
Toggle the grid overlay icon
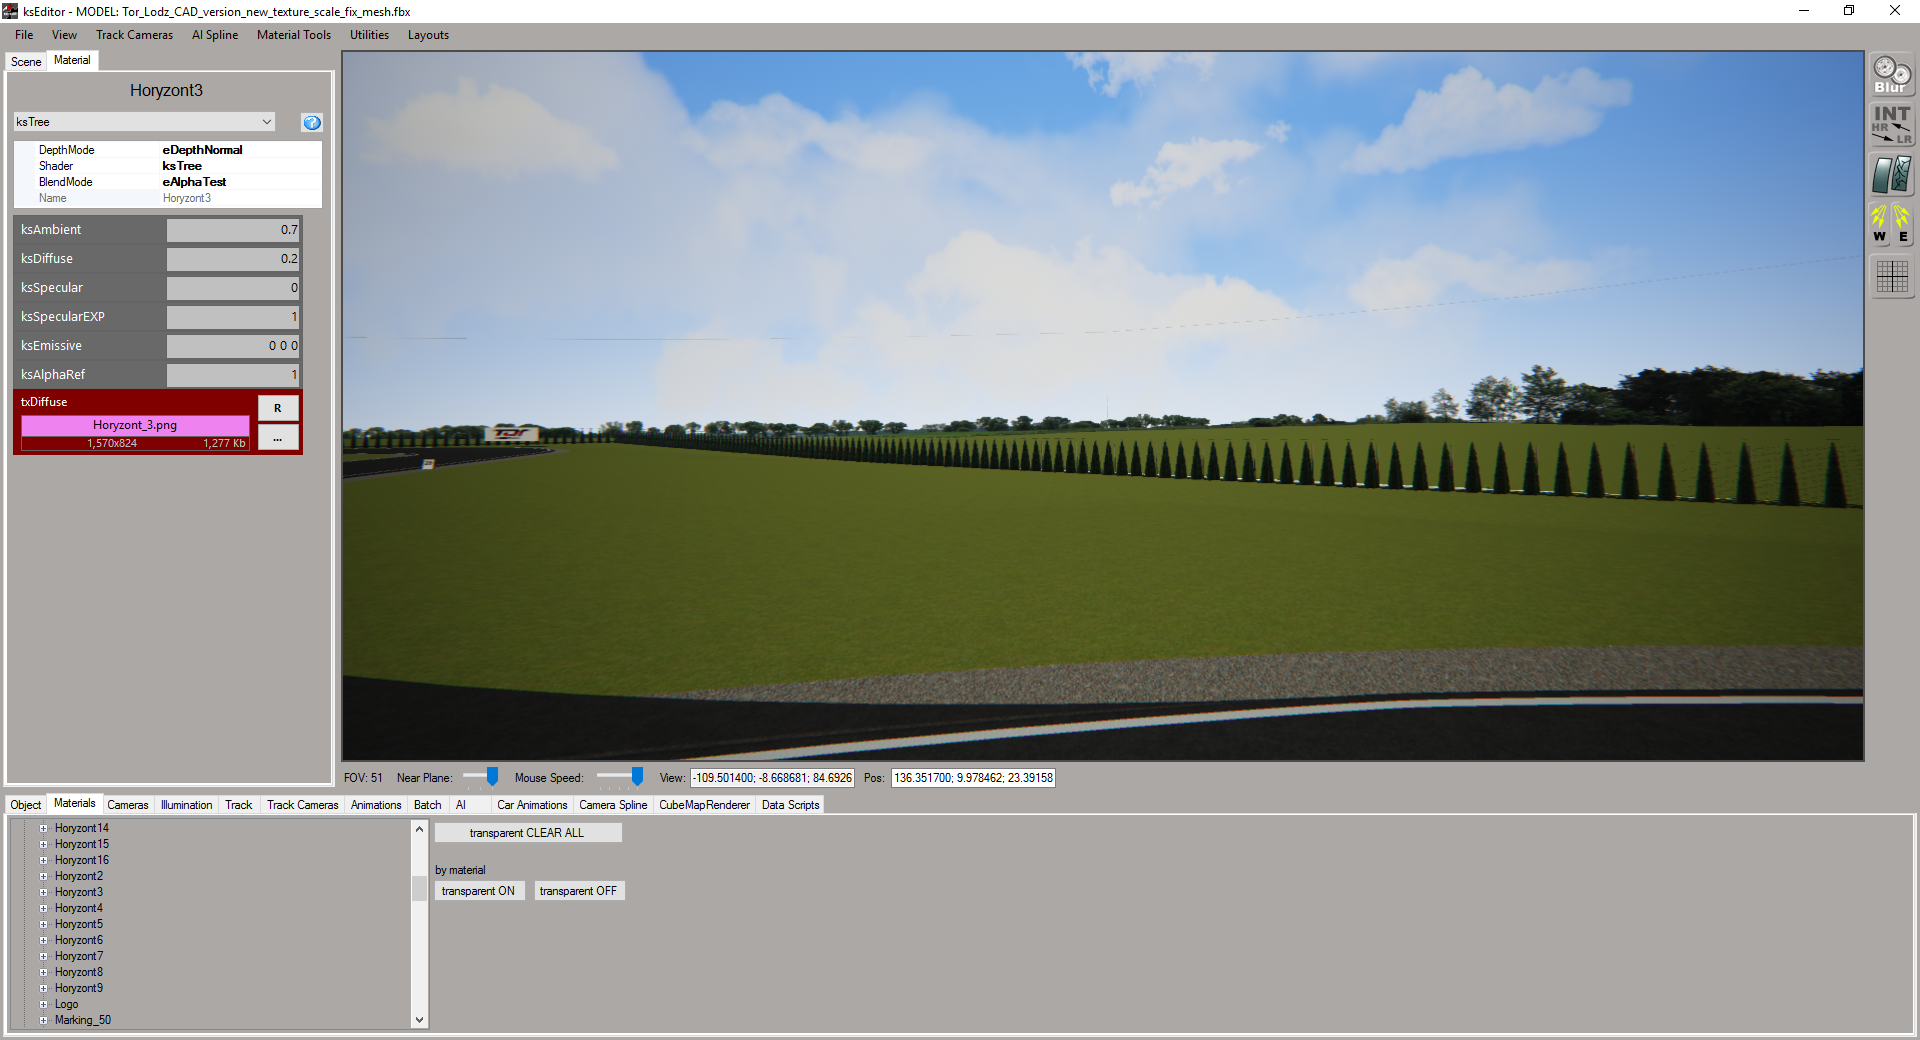click(x=1891, y=276)
